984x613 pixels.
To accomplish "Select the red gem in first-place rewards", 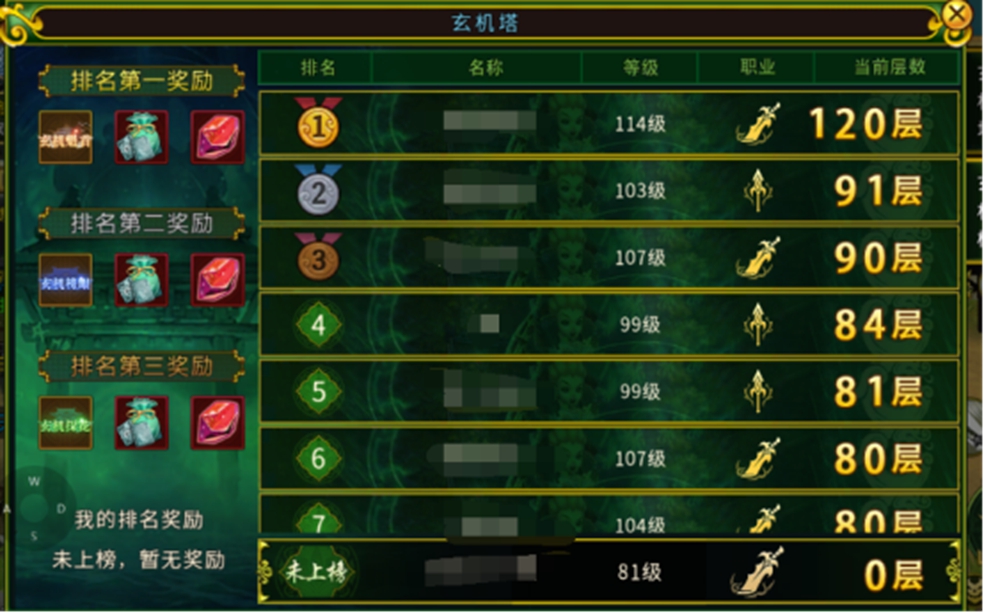I will point(217,137).
